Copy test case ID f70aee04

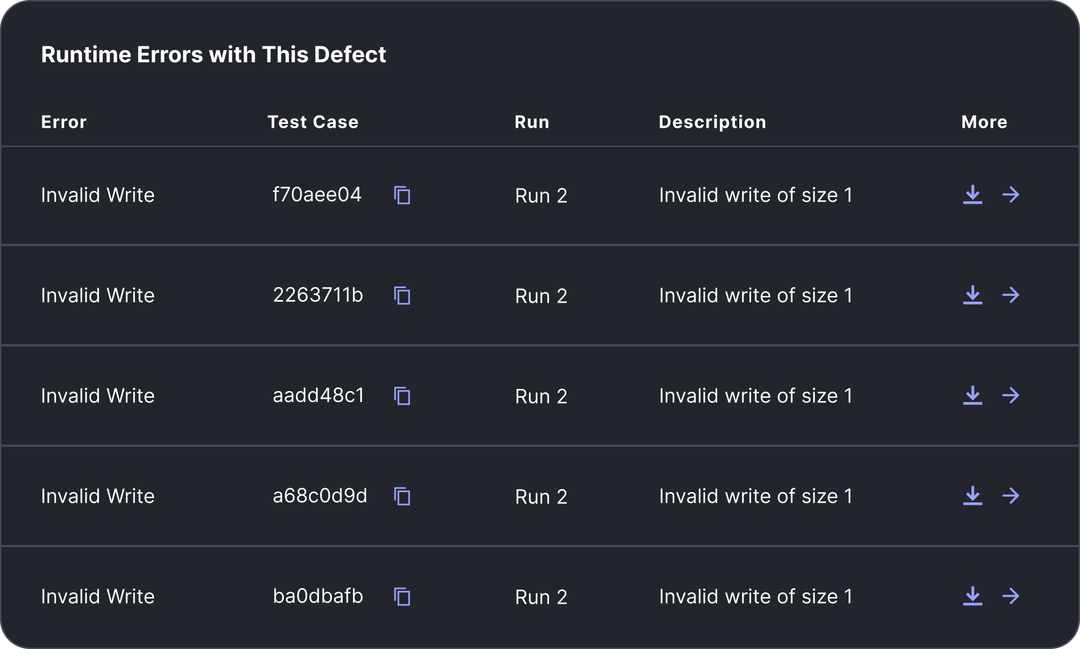(x=402, y=195)
